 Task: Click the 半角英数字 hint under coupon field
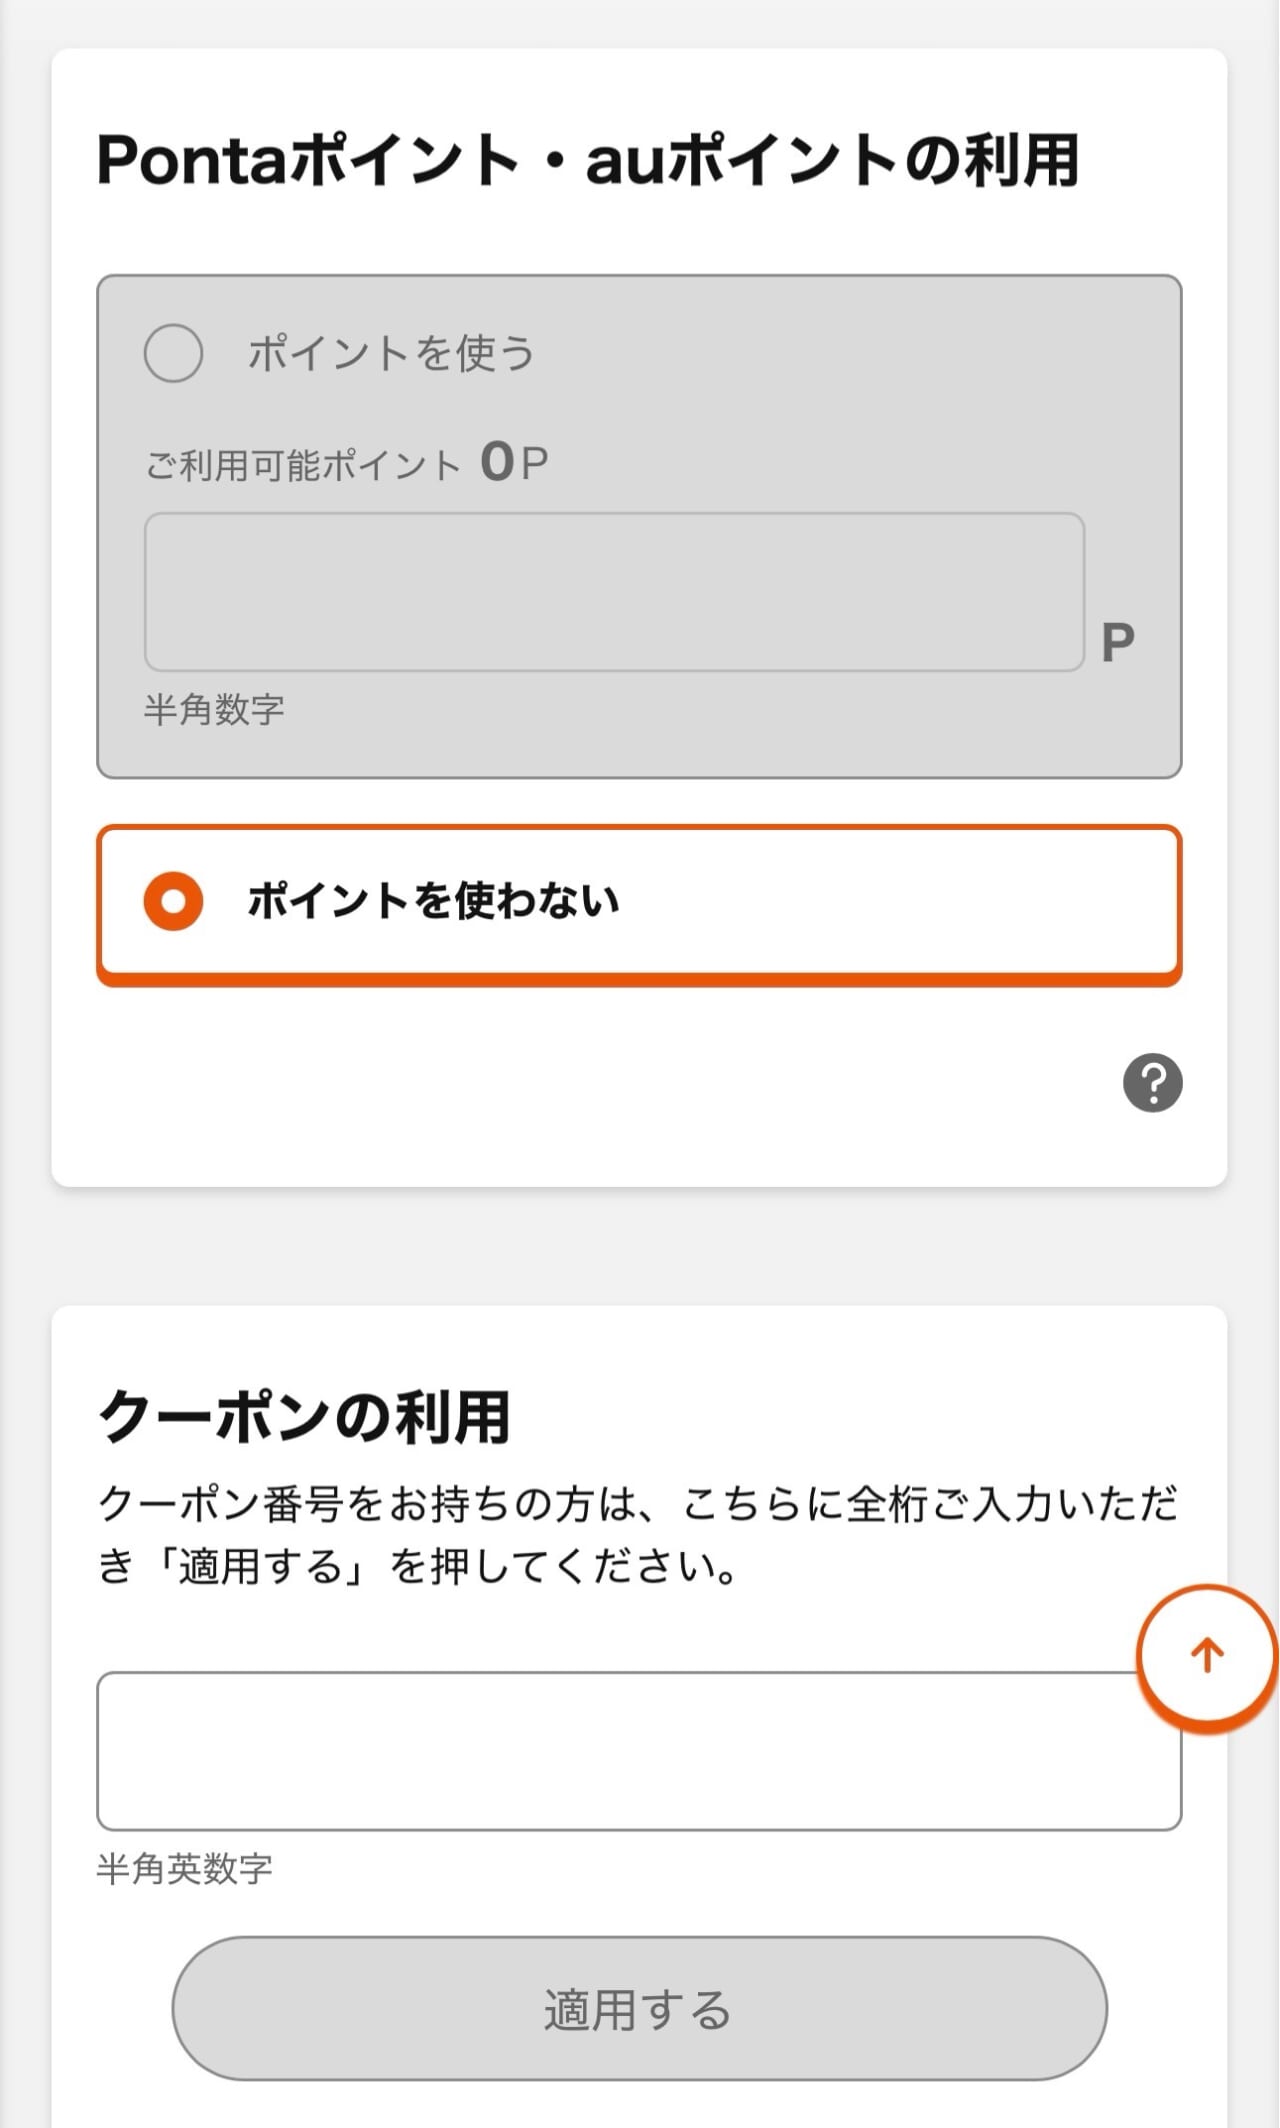point(185,1868)
